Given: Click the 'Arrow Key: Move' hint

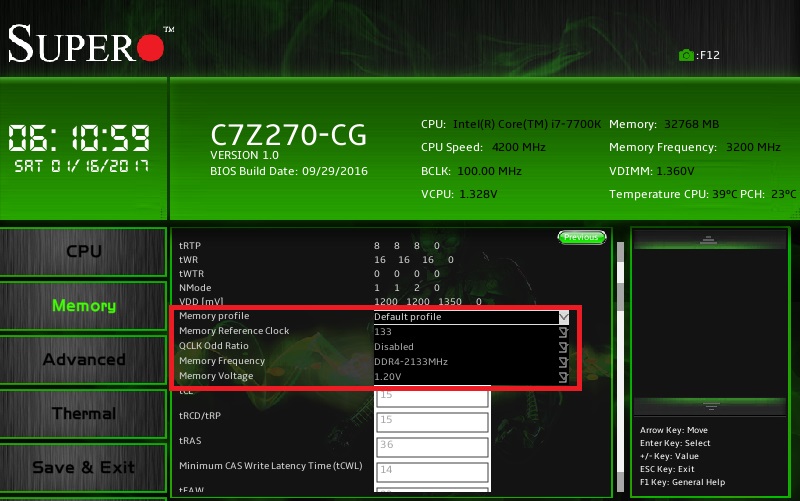Looking at the screenshot, I should 673,430.
